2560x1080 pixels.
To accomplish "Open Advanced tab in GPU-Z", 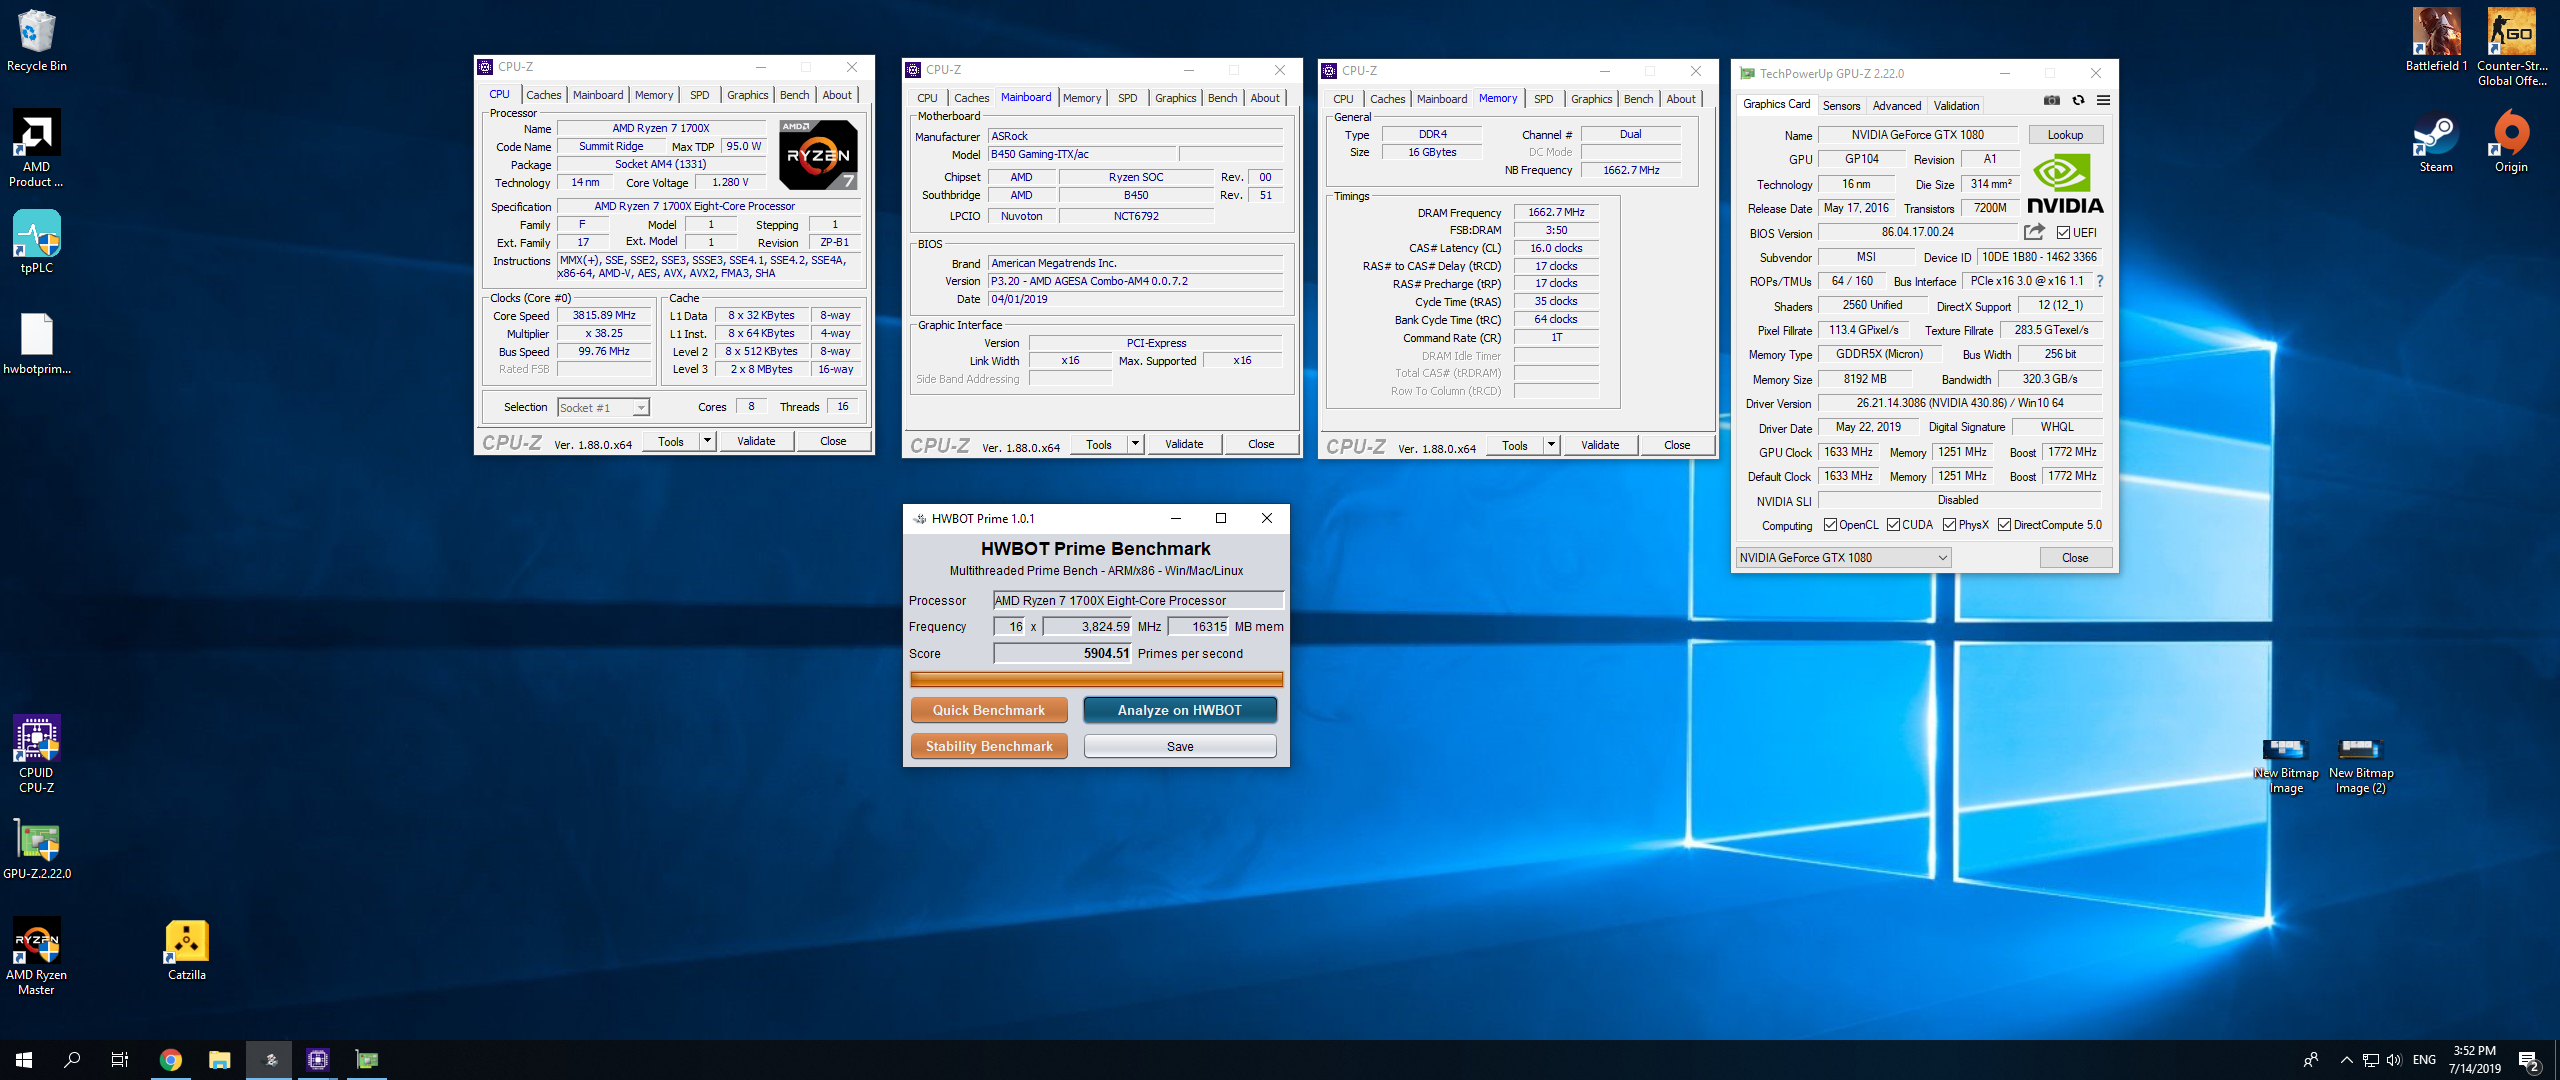I will click(x=1896, y=106).
